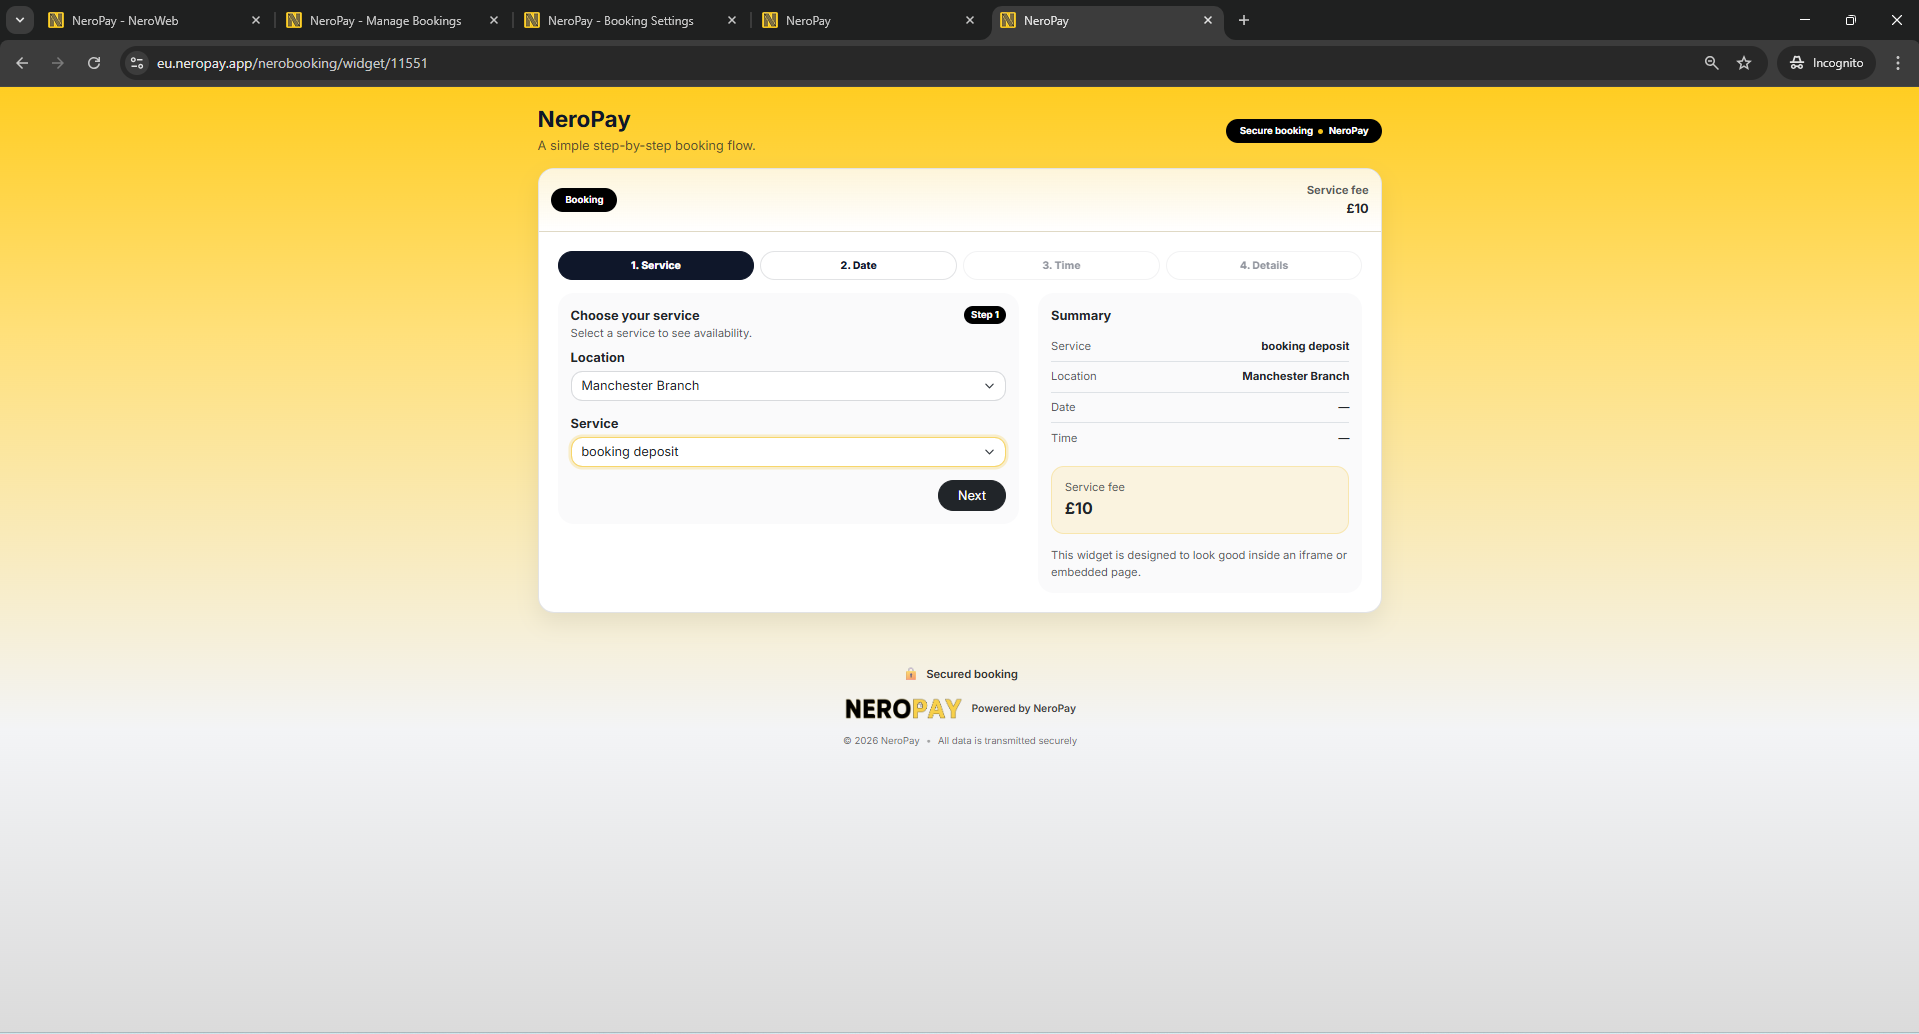Open the browser zoom magnifier icon
This screenshot has height=1034, width=1919.
tap(1711, 63)
